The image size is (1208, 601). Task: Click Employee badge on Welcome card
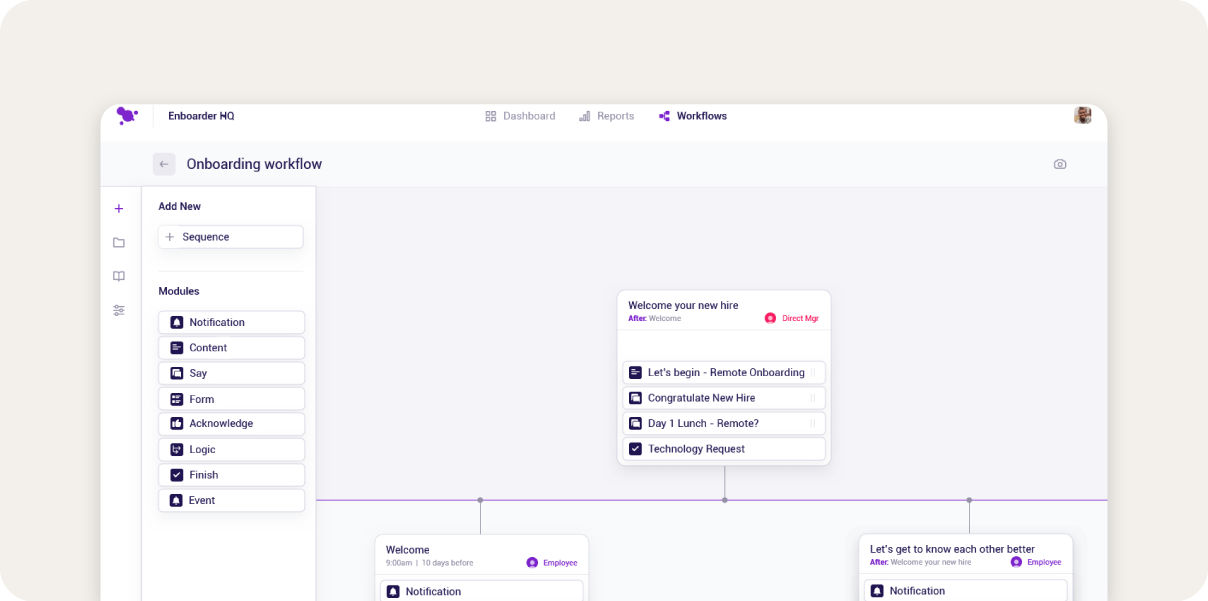[x=552, y=563]
